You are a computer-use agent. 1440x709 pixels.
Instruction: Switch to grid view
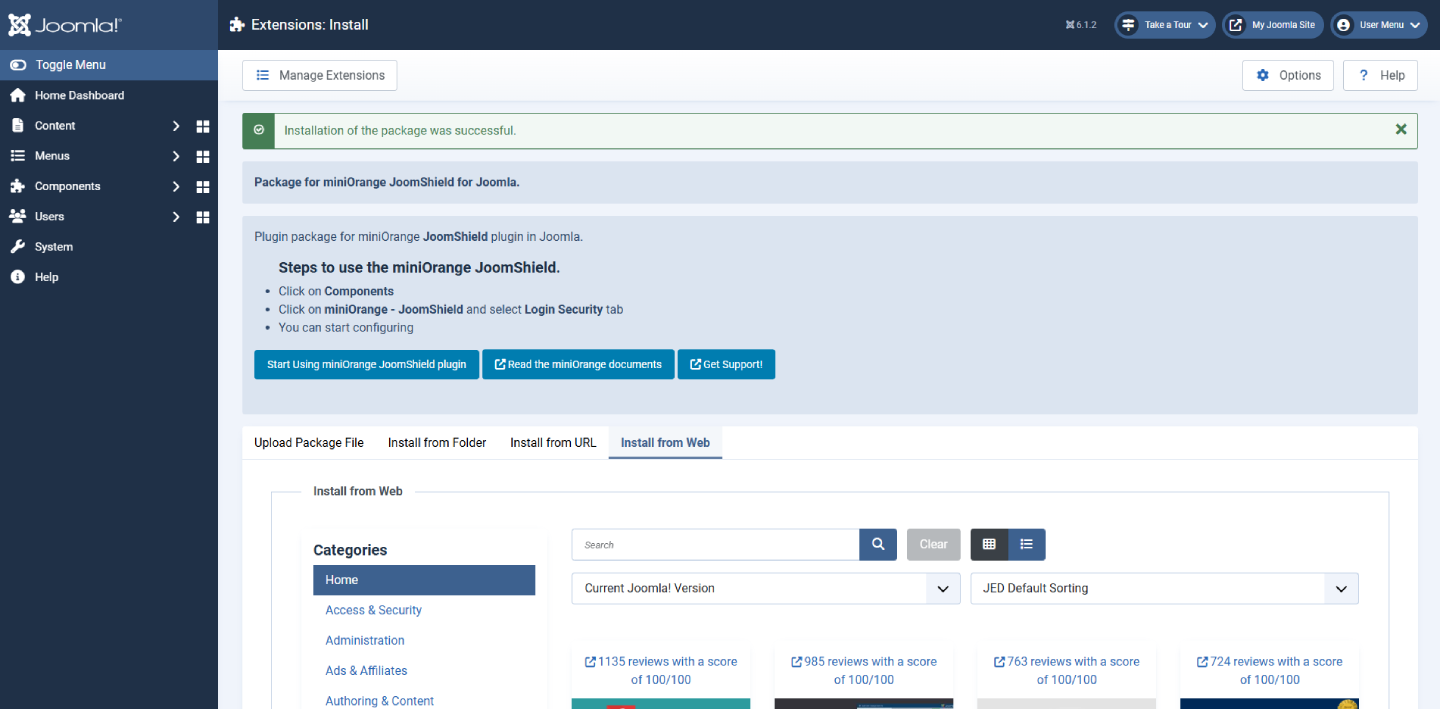[989, 545]
